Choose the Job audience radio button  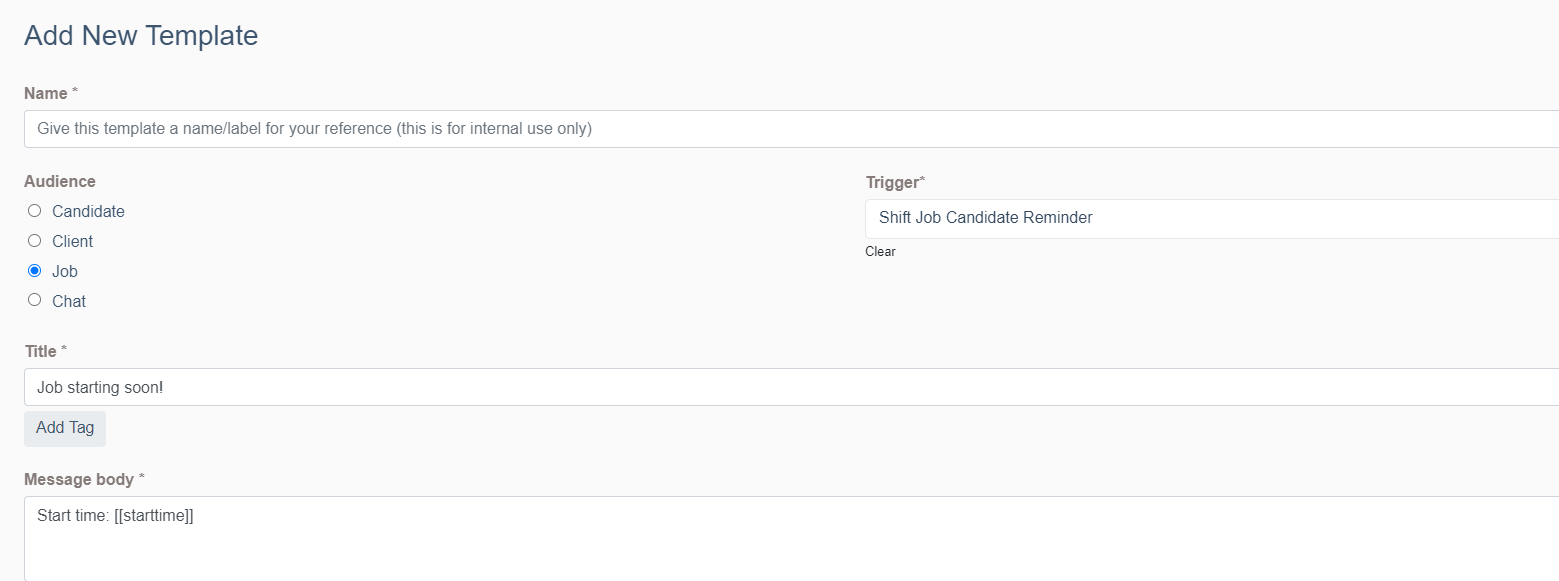pos(35,271)
